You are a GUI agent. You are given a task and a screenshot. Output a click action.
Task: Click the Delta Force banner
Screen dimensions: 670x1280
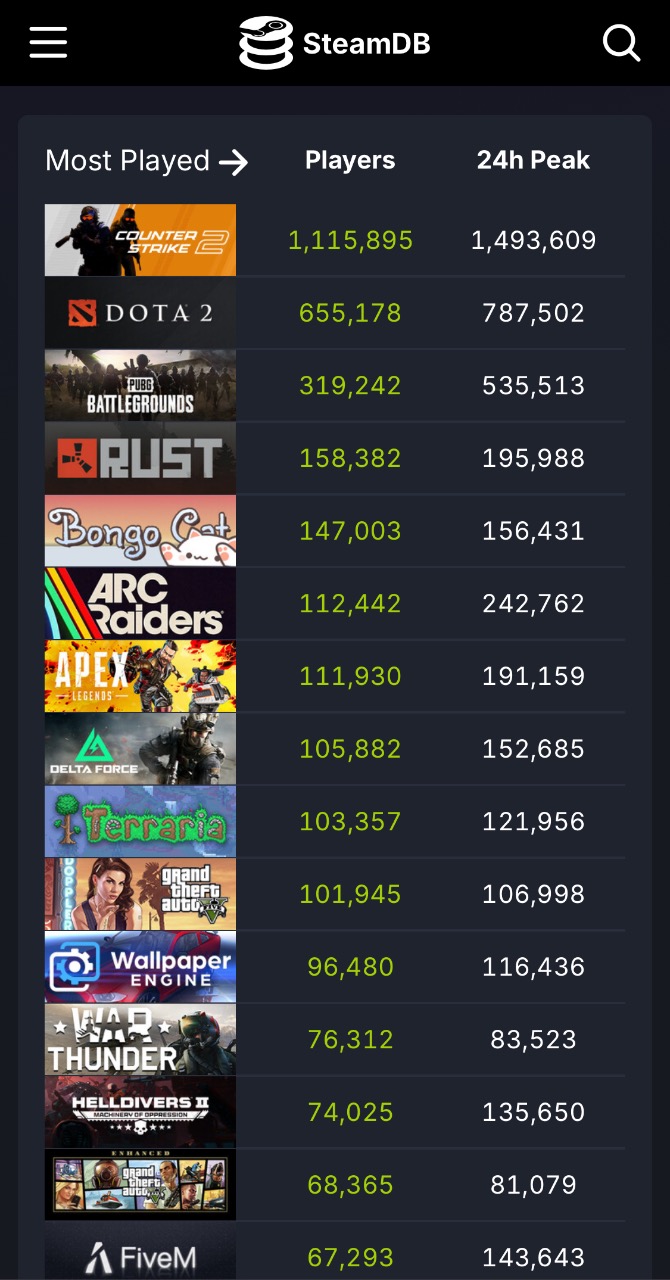point(140,749)
